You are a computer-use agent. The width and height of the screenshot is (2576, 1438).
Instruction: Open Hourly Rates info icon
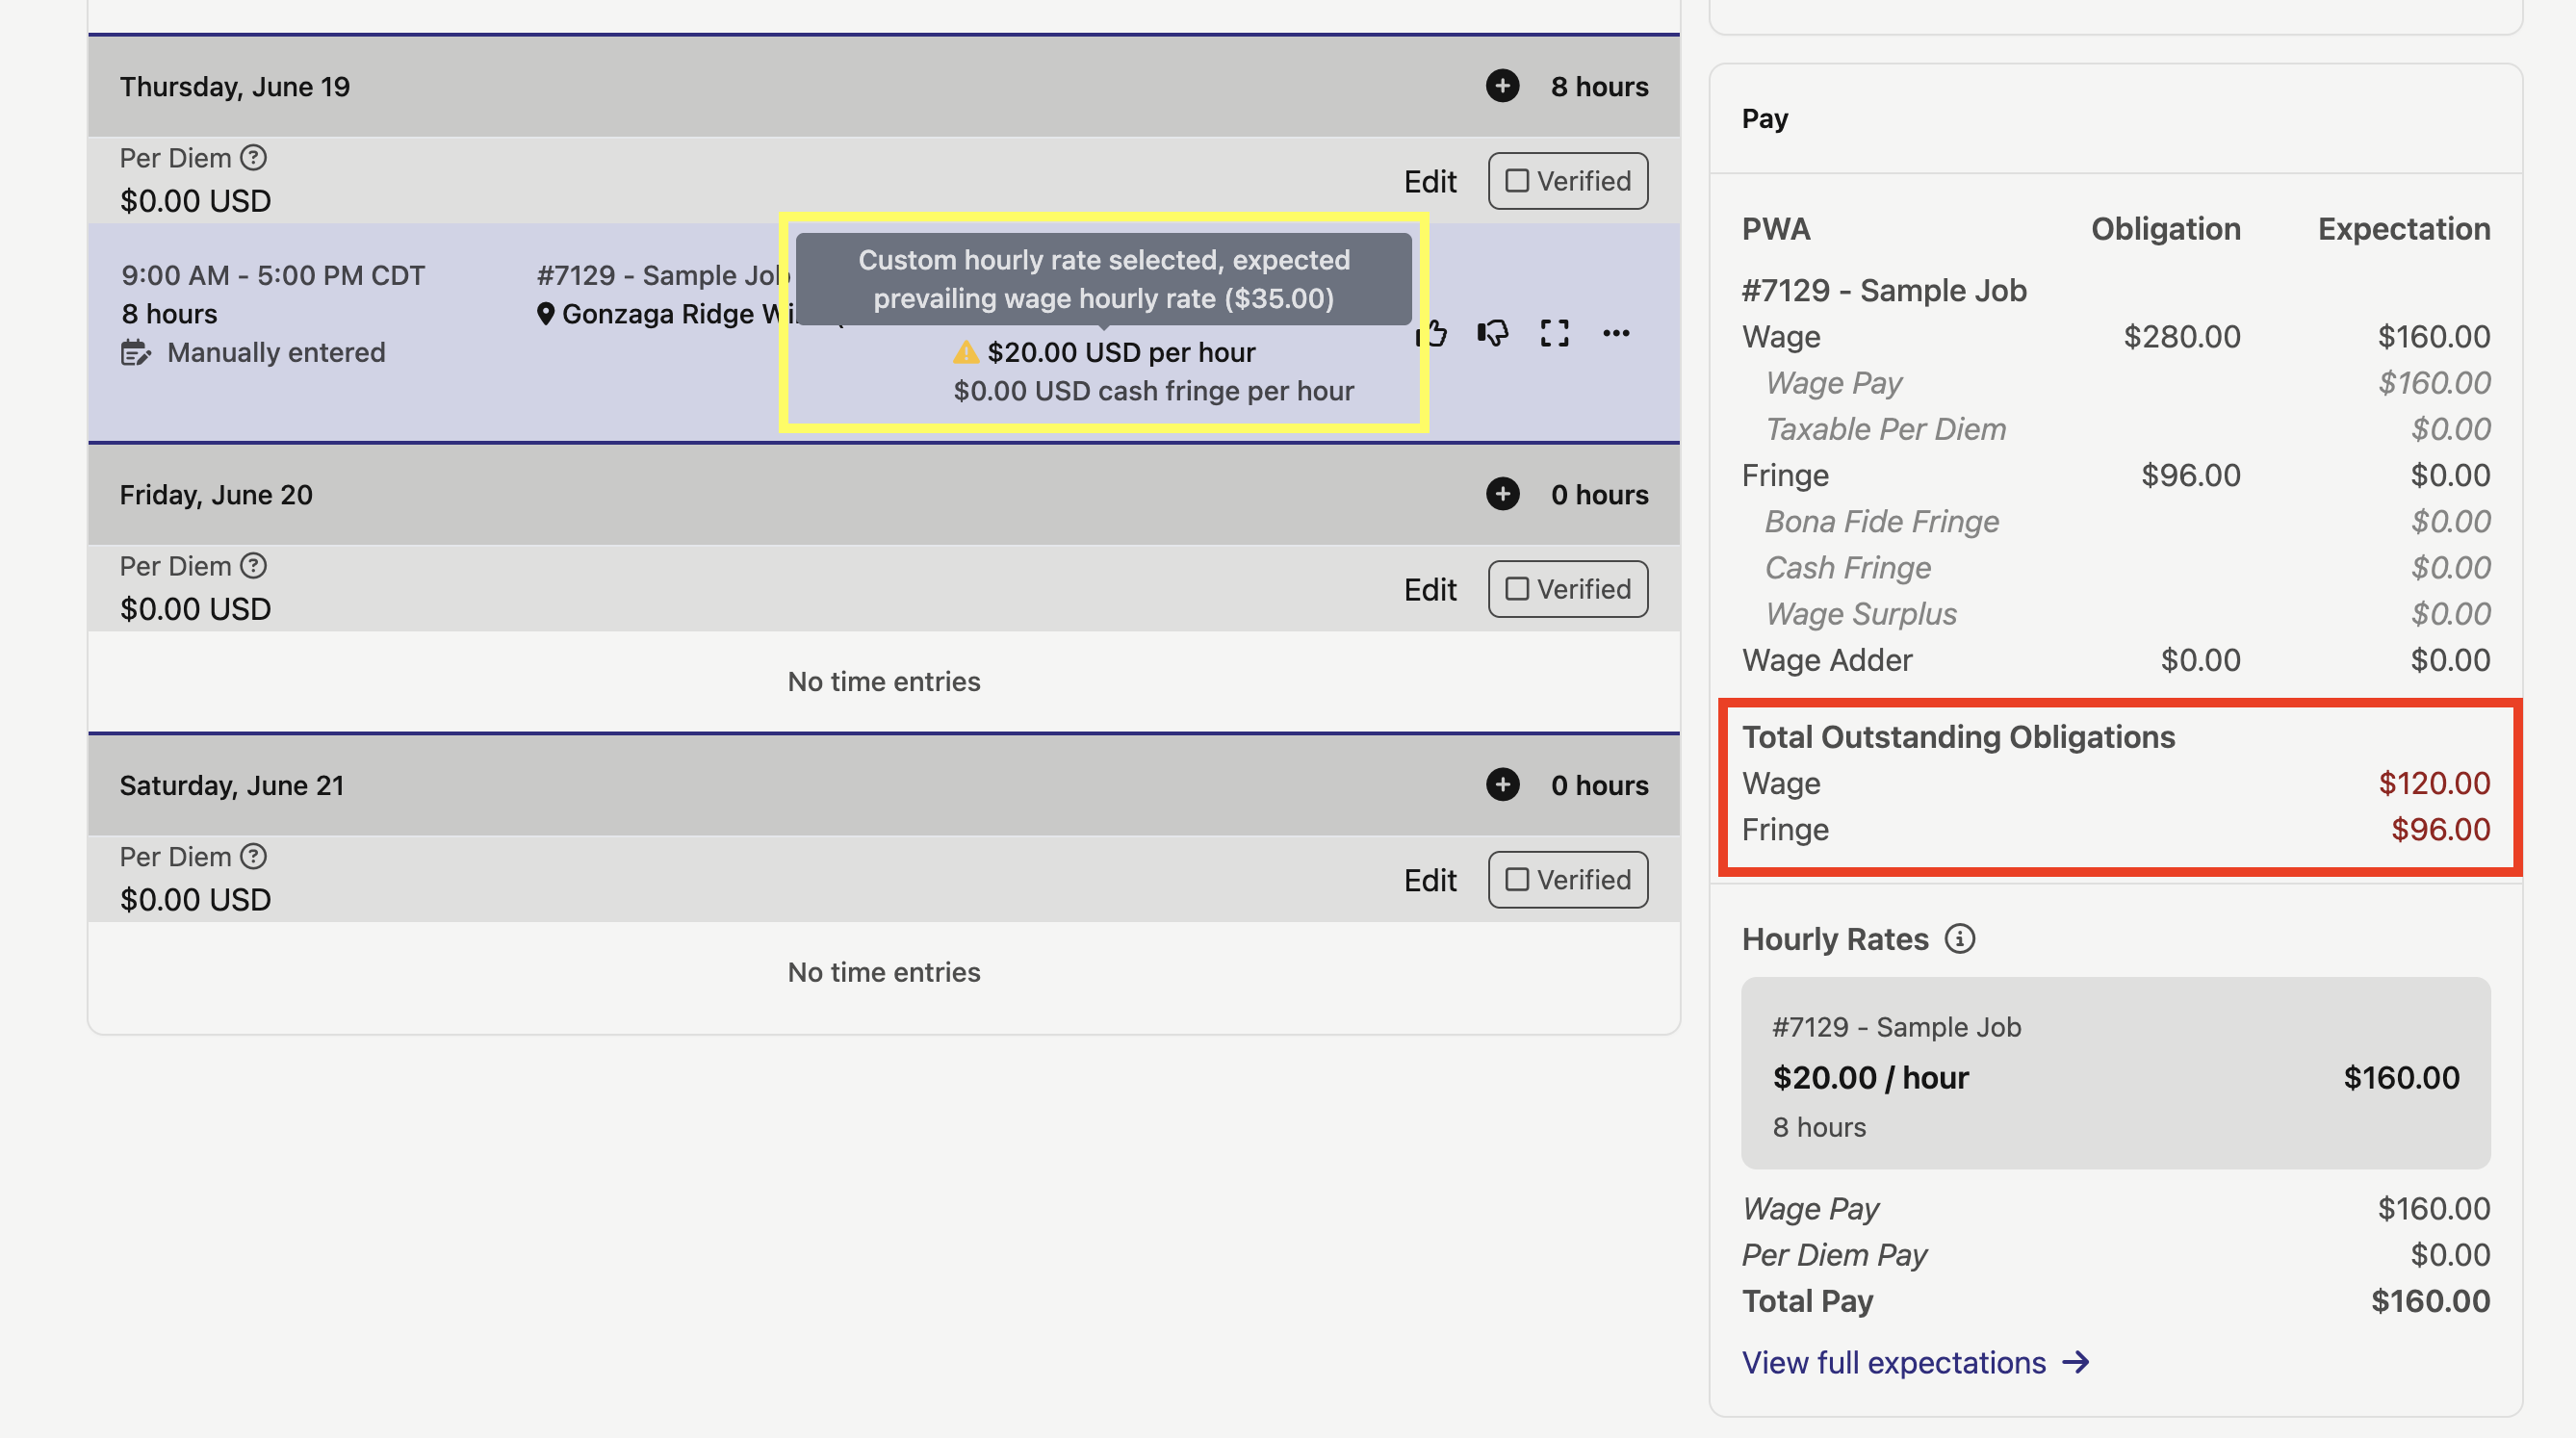1959,939
